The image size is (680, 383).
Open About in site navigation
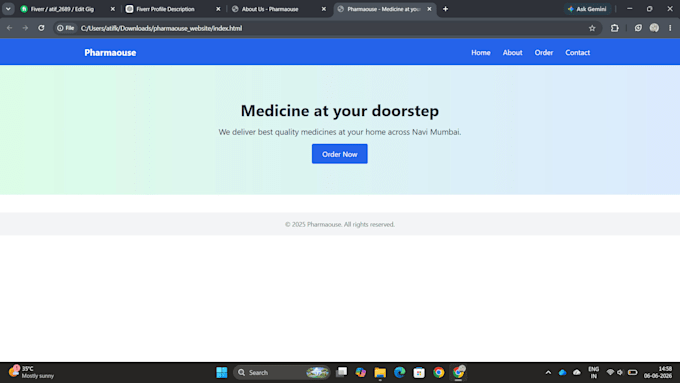point(512,52)
